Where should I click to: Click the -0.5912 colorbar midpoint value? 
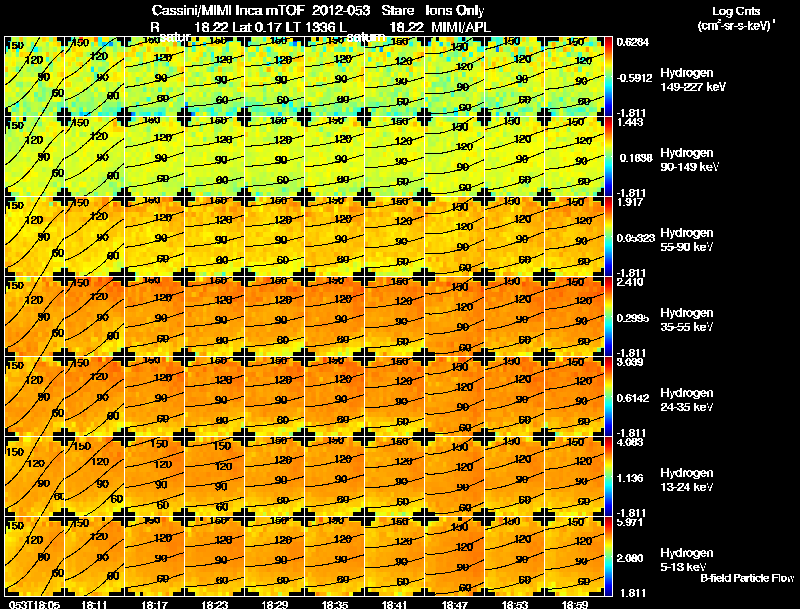click(634, 78)
